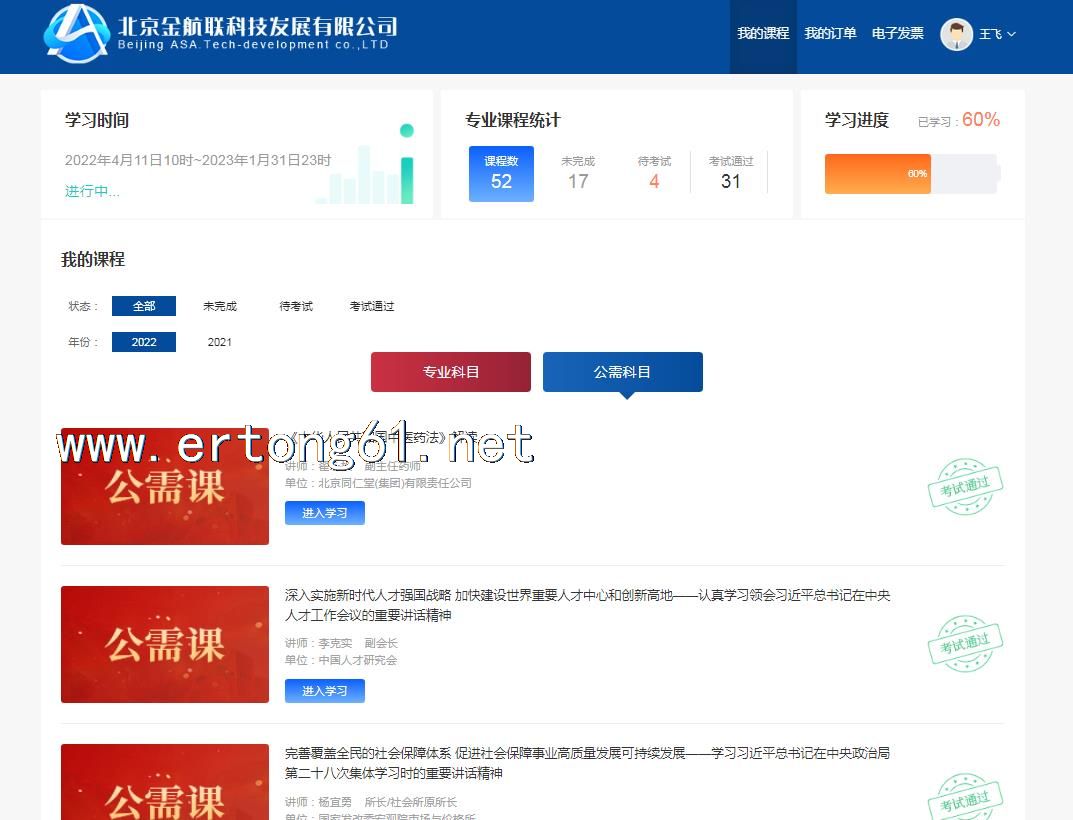Click the 待考试 count of 4

tap(654, 181)
